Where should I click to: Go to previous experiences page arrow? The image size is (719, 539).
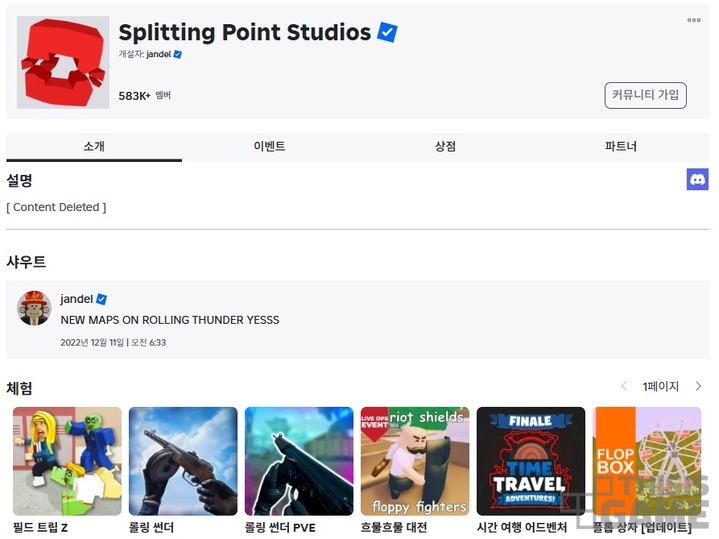(624, 386)
